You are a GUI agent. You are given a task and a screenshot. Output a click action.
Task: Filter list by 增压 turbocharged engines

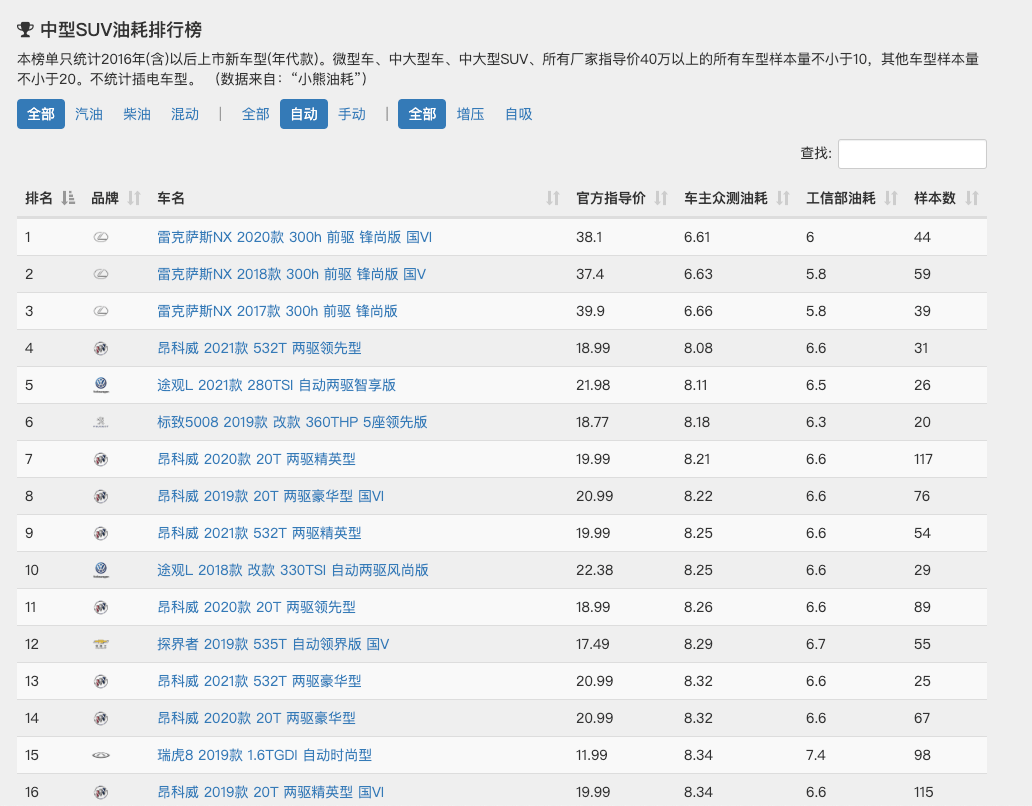[x=471, y=114]
